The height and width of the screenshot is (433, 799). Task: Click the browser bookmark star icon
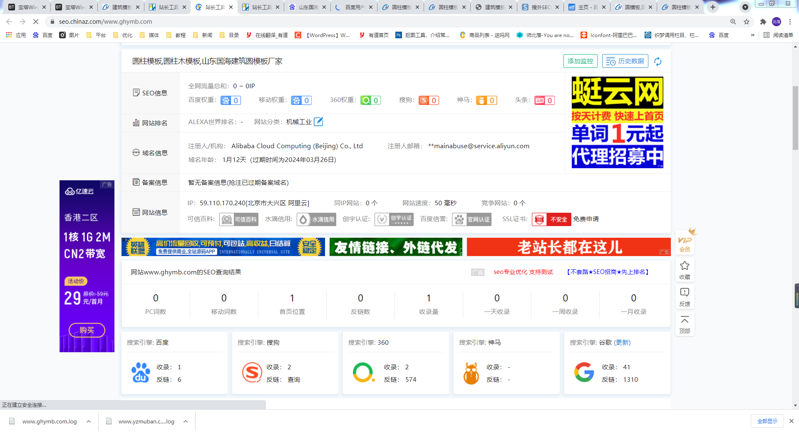746,21
